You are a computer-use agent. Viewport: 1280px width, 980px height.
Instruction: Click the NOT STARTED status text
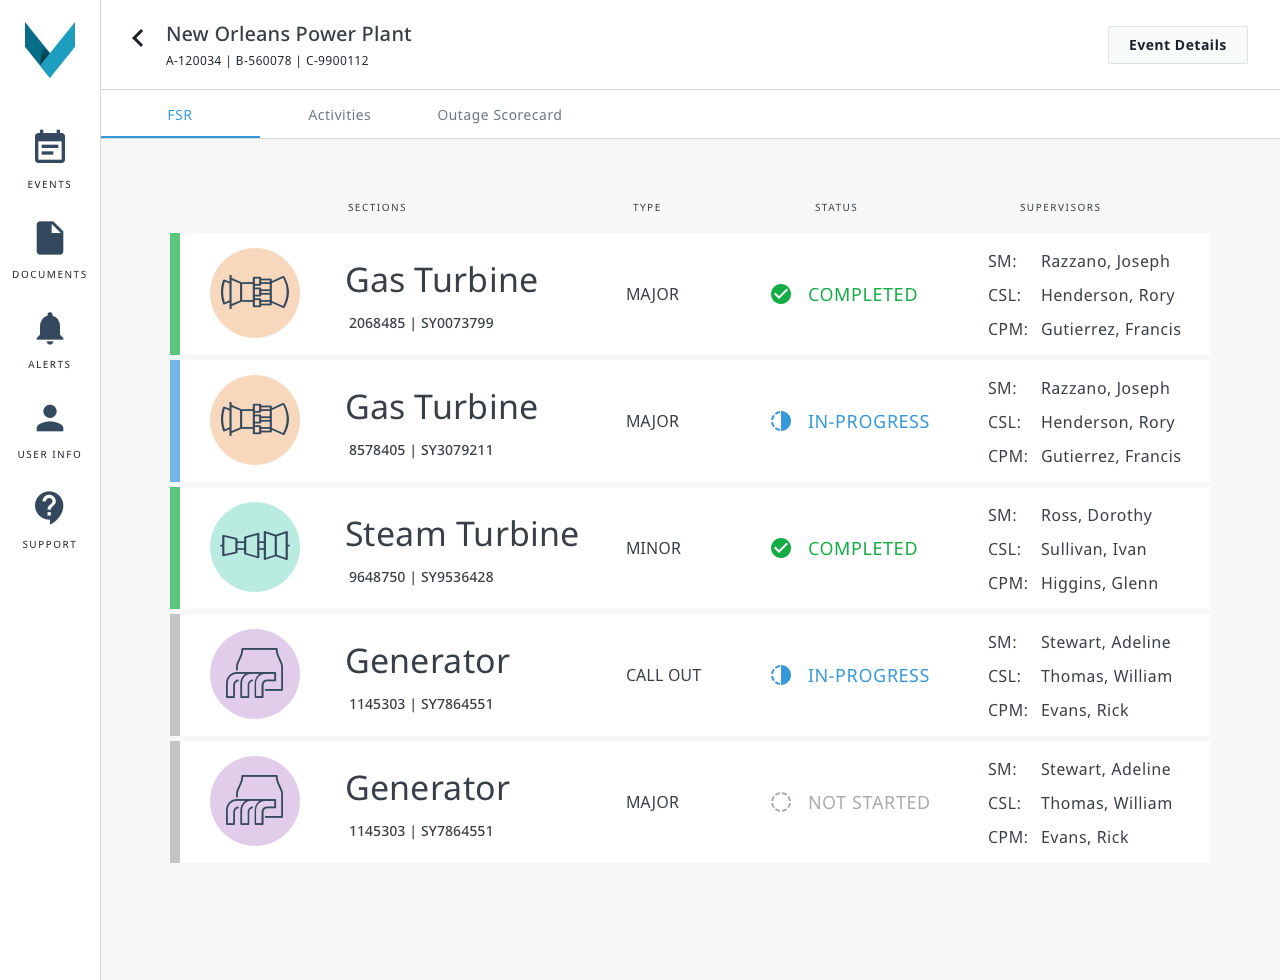coord(868,803)
